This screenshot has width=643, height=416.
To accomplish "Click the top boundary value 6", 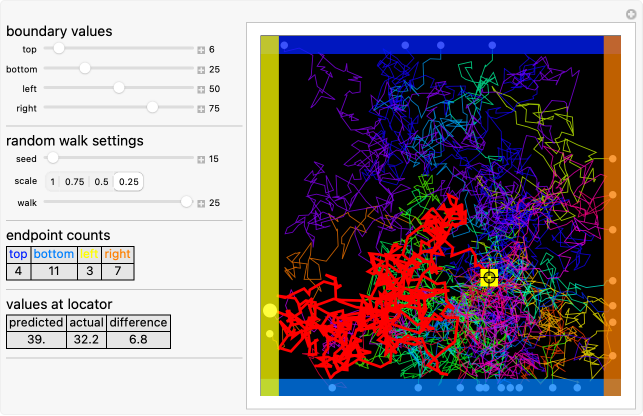I will tap(212, 50).
